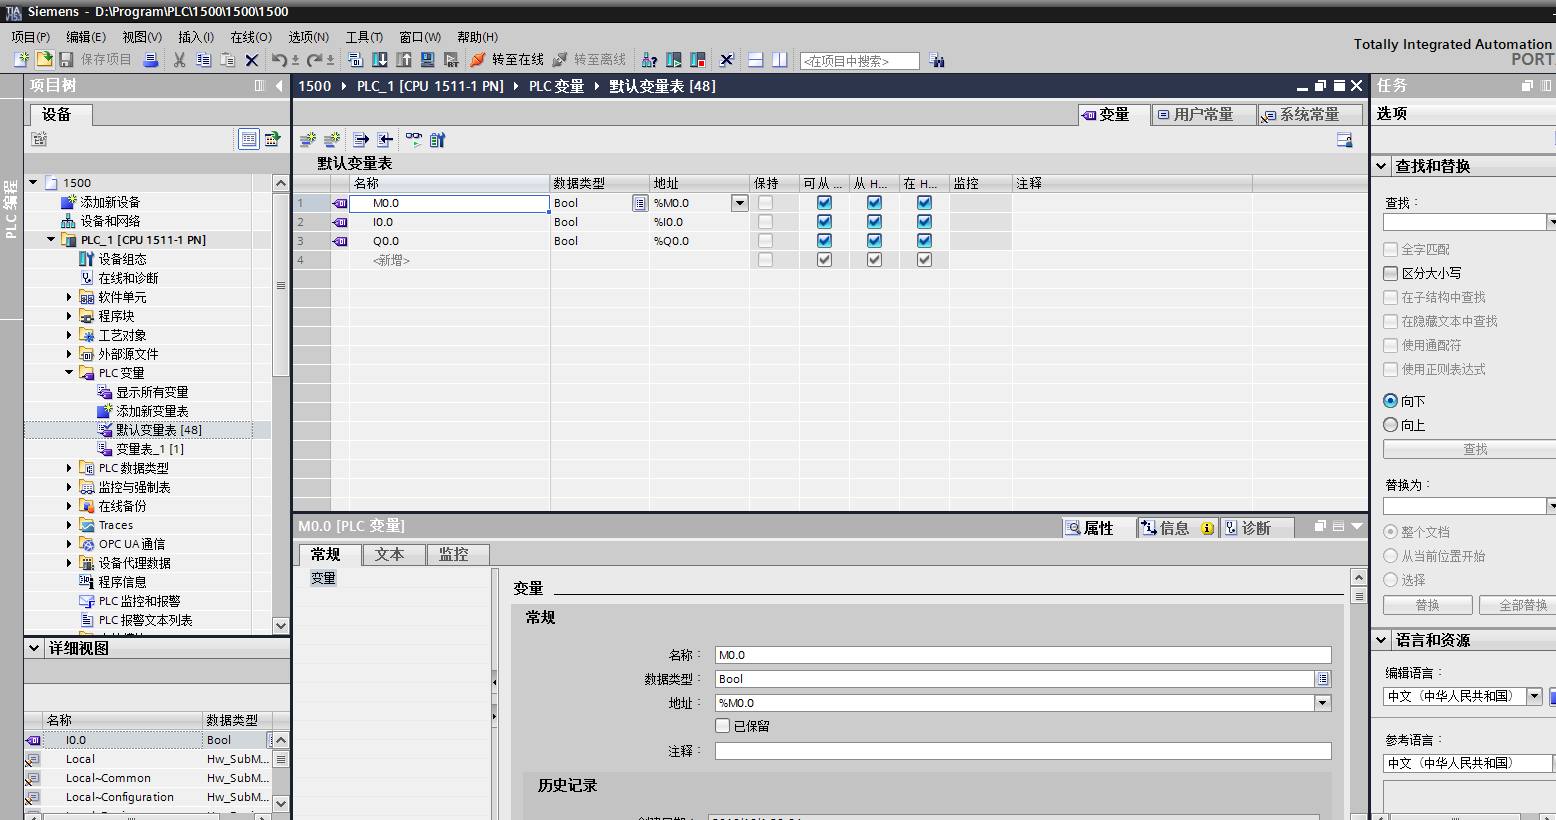Screen dimensions: 1556x820
Task: Cut the selection with the scissors icon
Action: [x=180, y=60]
